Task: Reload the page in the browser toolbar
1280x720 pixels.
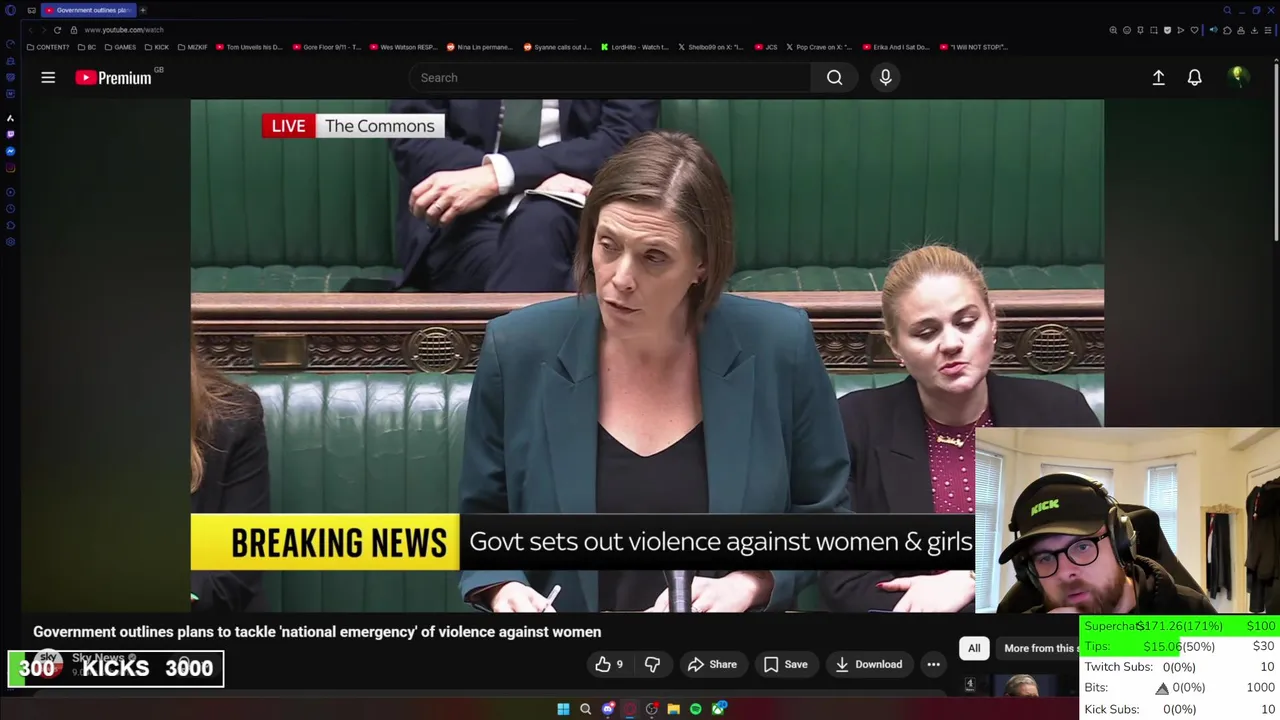Action: pyautogui.click(x=57, y=30)
